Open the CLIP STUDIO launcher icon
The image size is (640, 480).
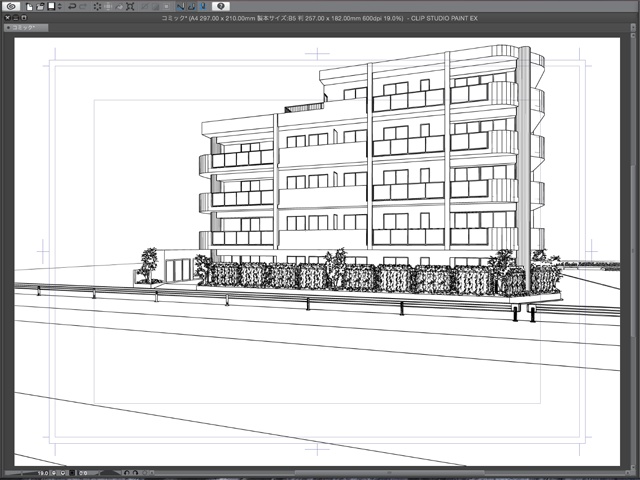coord(11,6)
